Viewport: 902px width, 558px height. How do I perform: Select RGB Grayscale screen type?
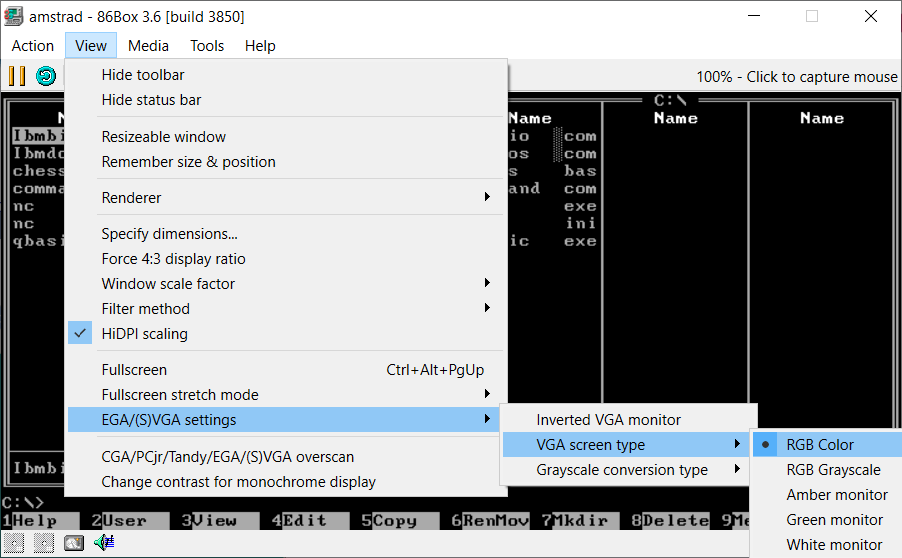tap(827, 470)
